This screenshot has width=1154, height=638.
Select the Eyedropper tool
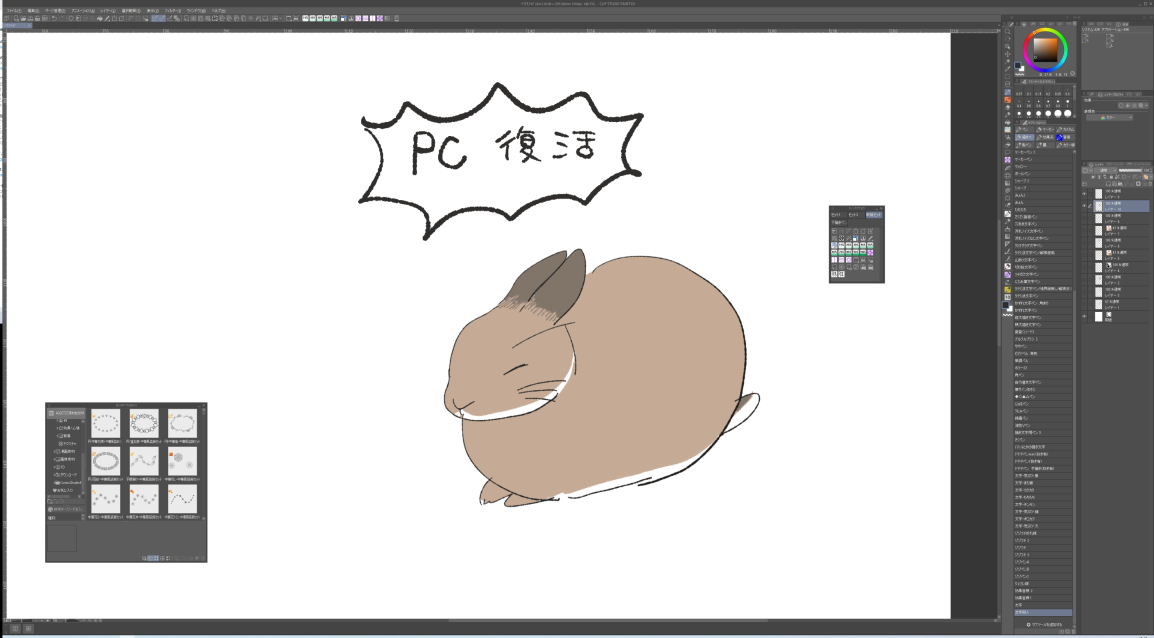tap(1008, 69)
